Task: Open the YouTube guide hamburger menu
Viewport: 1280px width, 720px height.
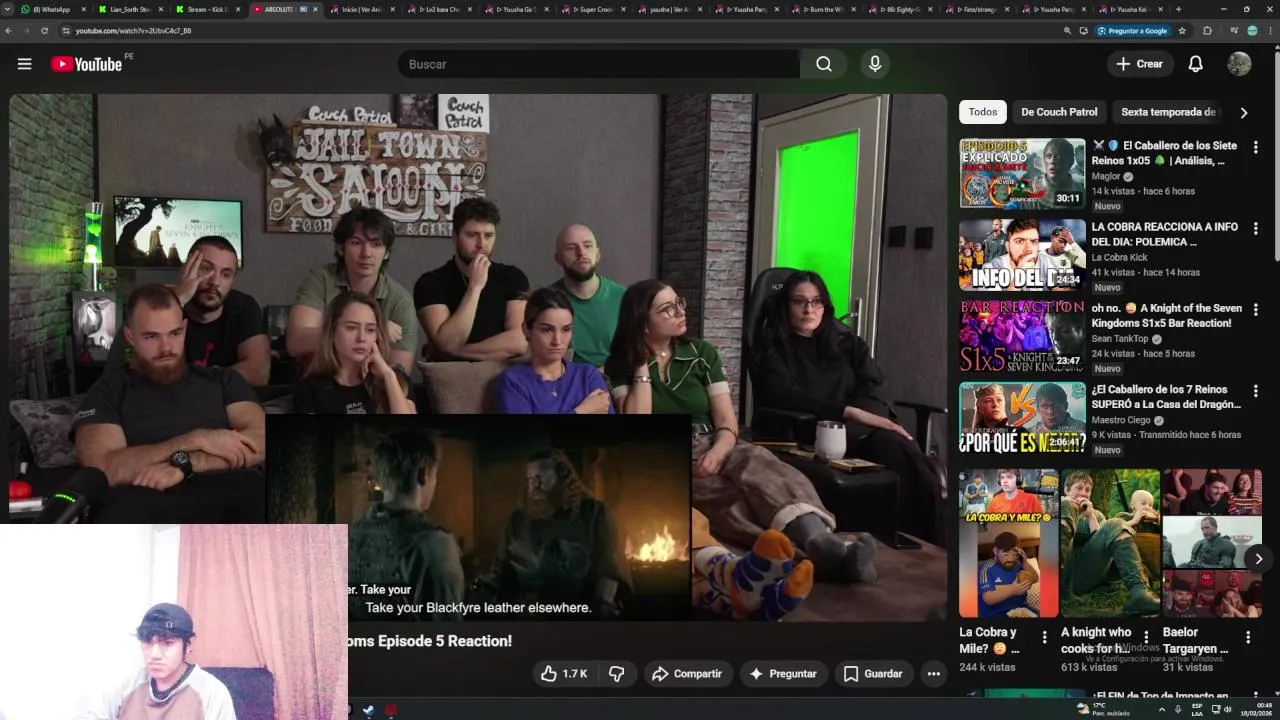Action: (24, 64)
